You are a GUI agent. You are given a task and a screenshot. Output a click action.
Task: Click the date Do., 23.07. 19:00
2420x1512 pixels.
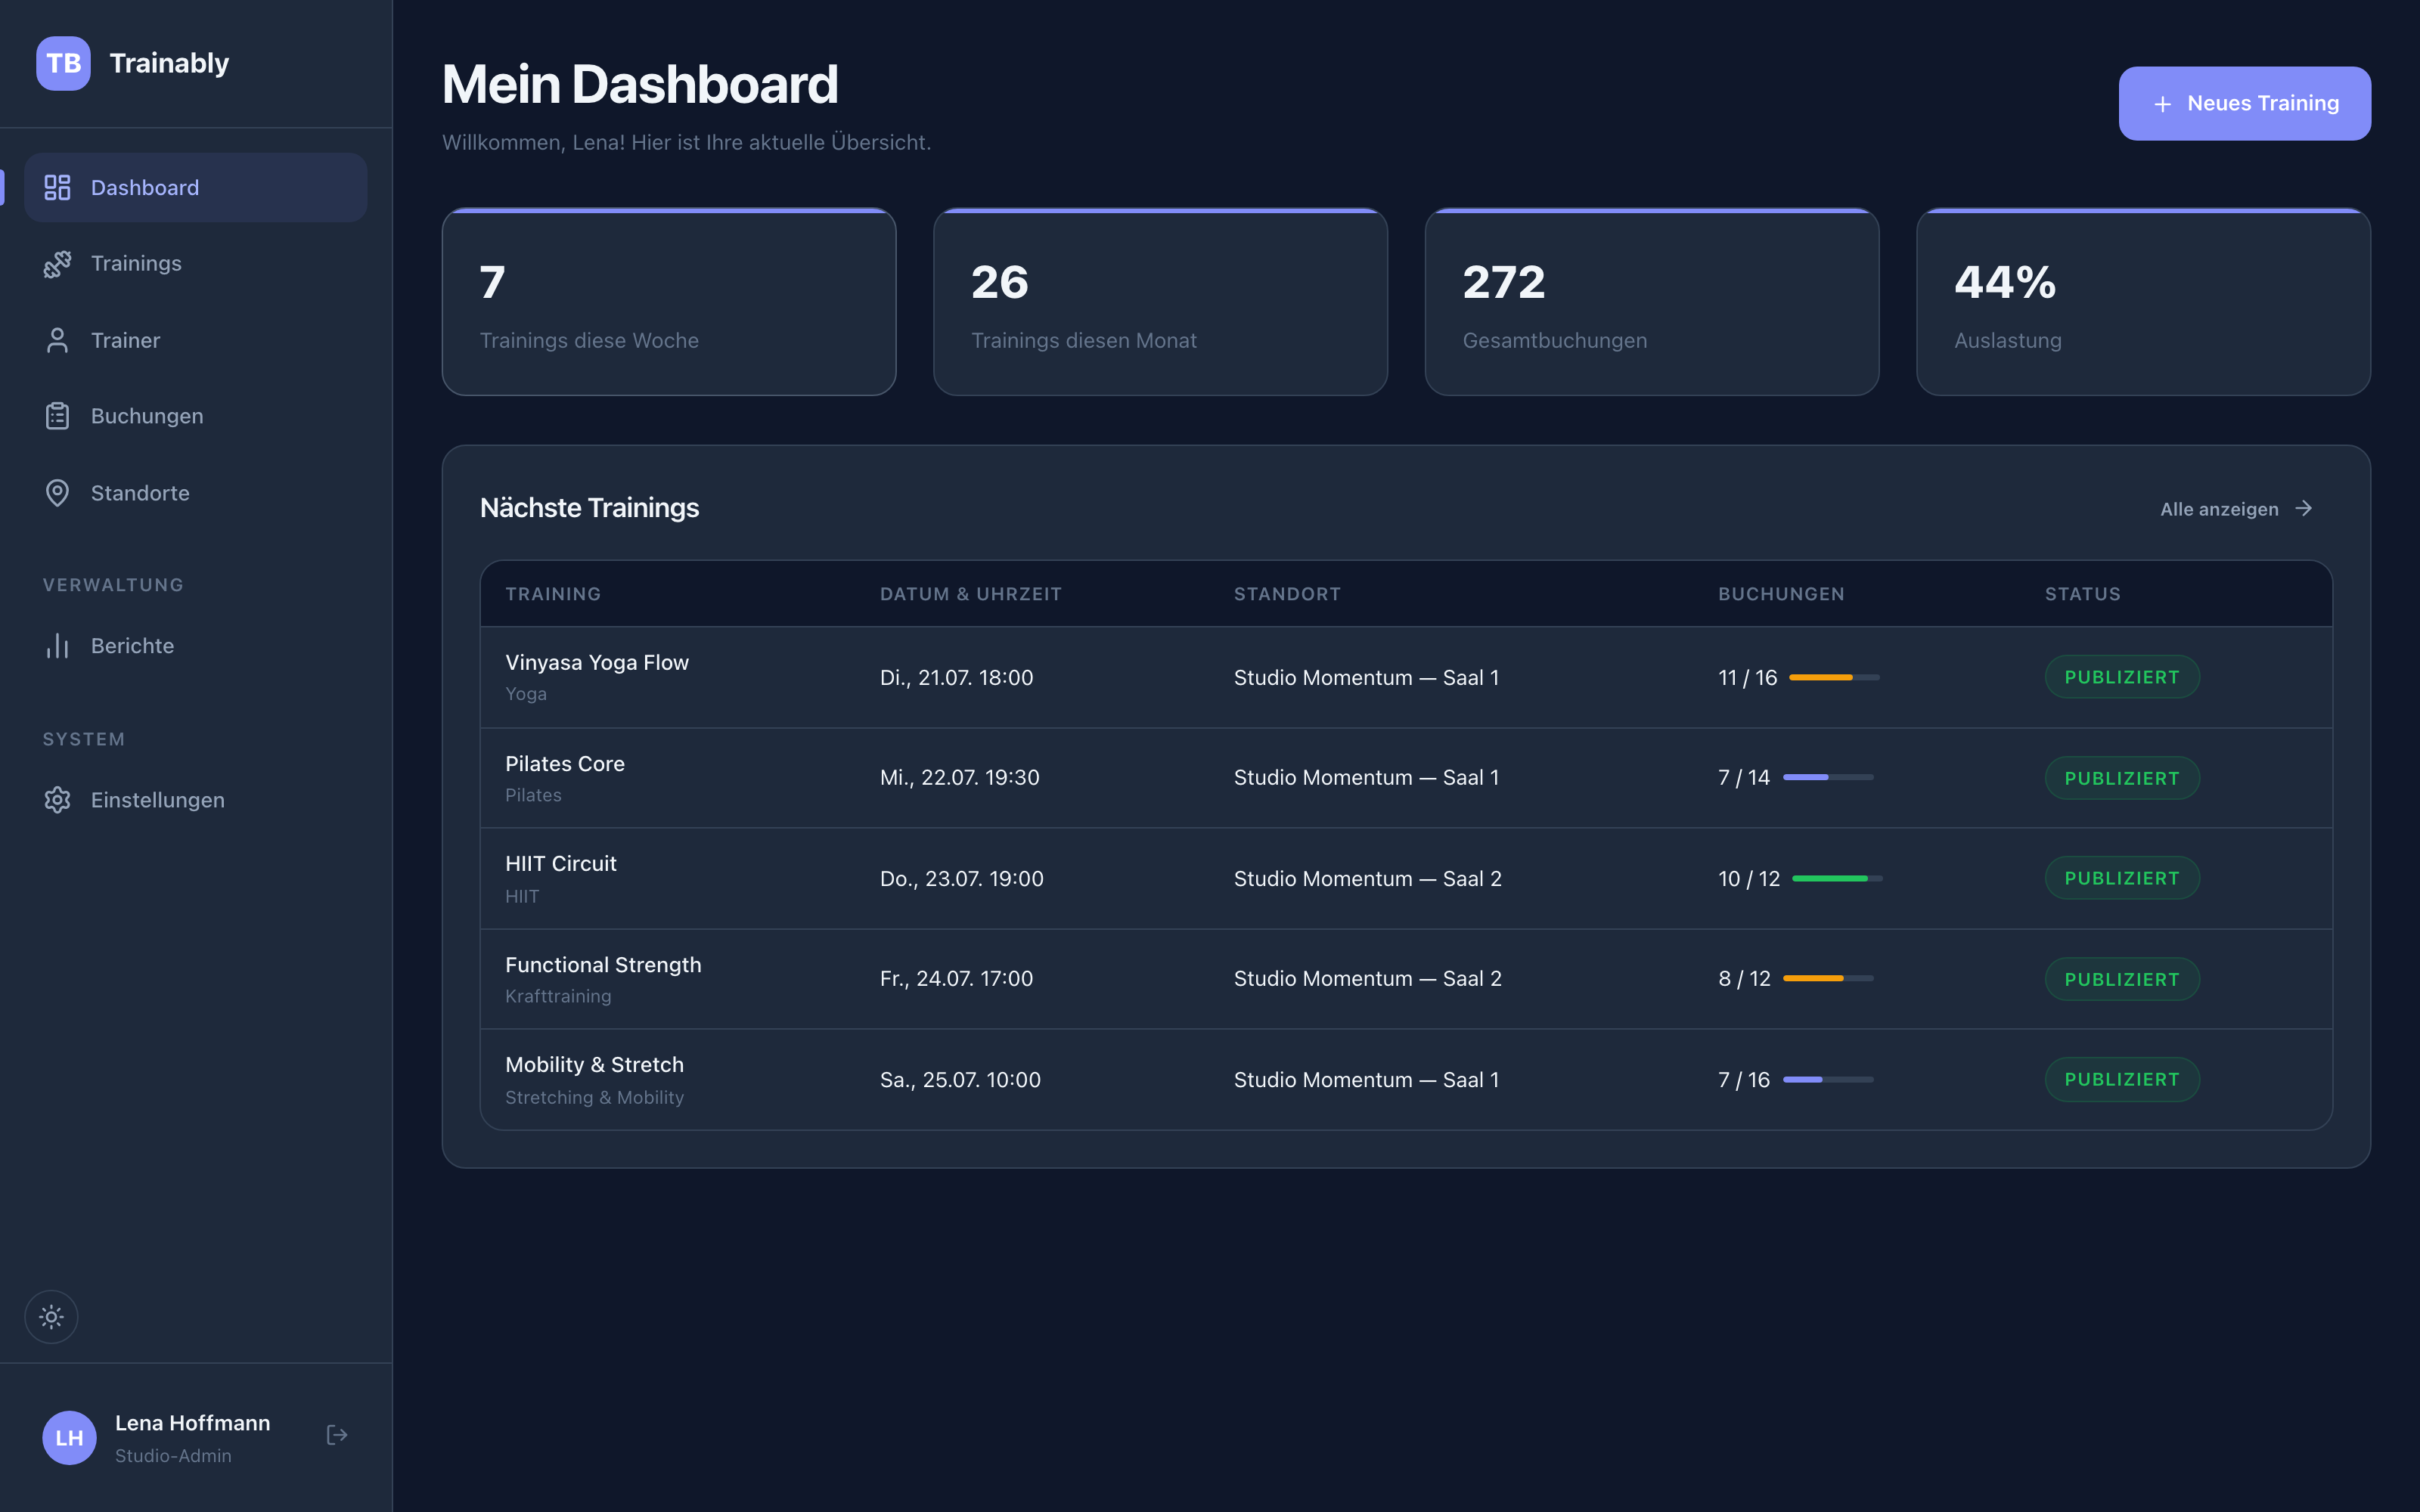click(962, 878)
